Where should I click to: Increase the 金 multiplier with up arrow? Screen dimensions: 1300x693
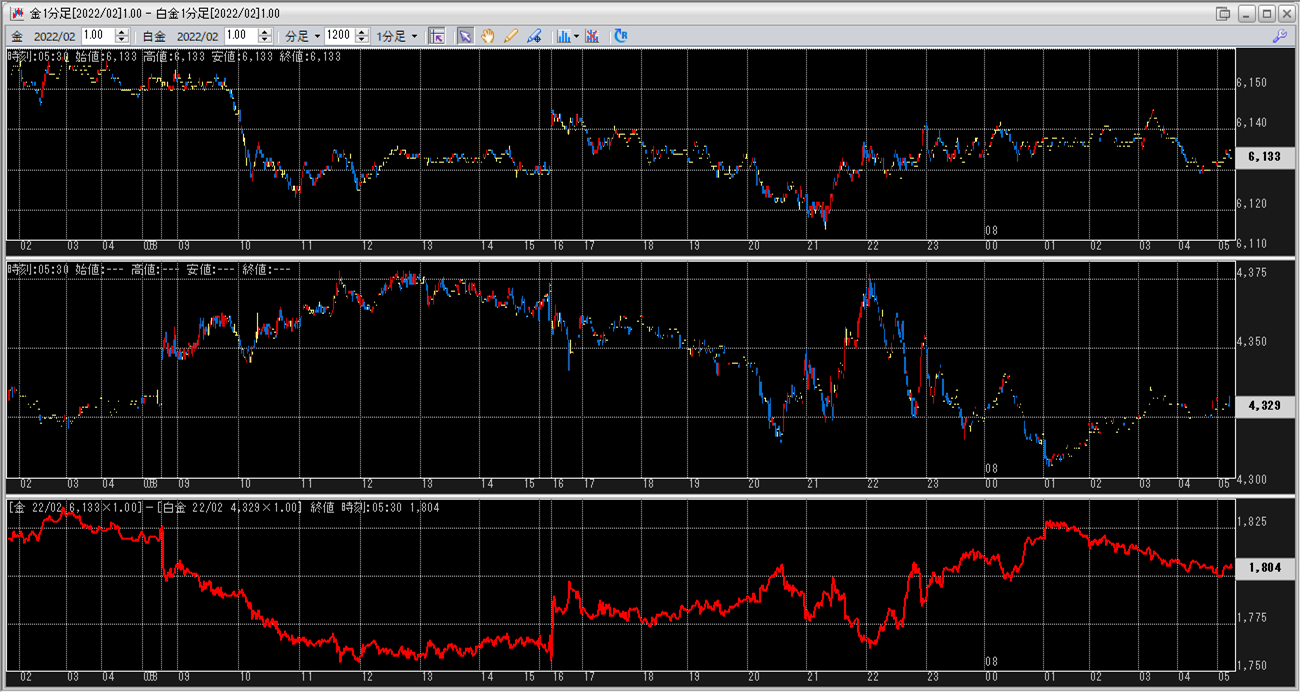click(x=122, y=31)
